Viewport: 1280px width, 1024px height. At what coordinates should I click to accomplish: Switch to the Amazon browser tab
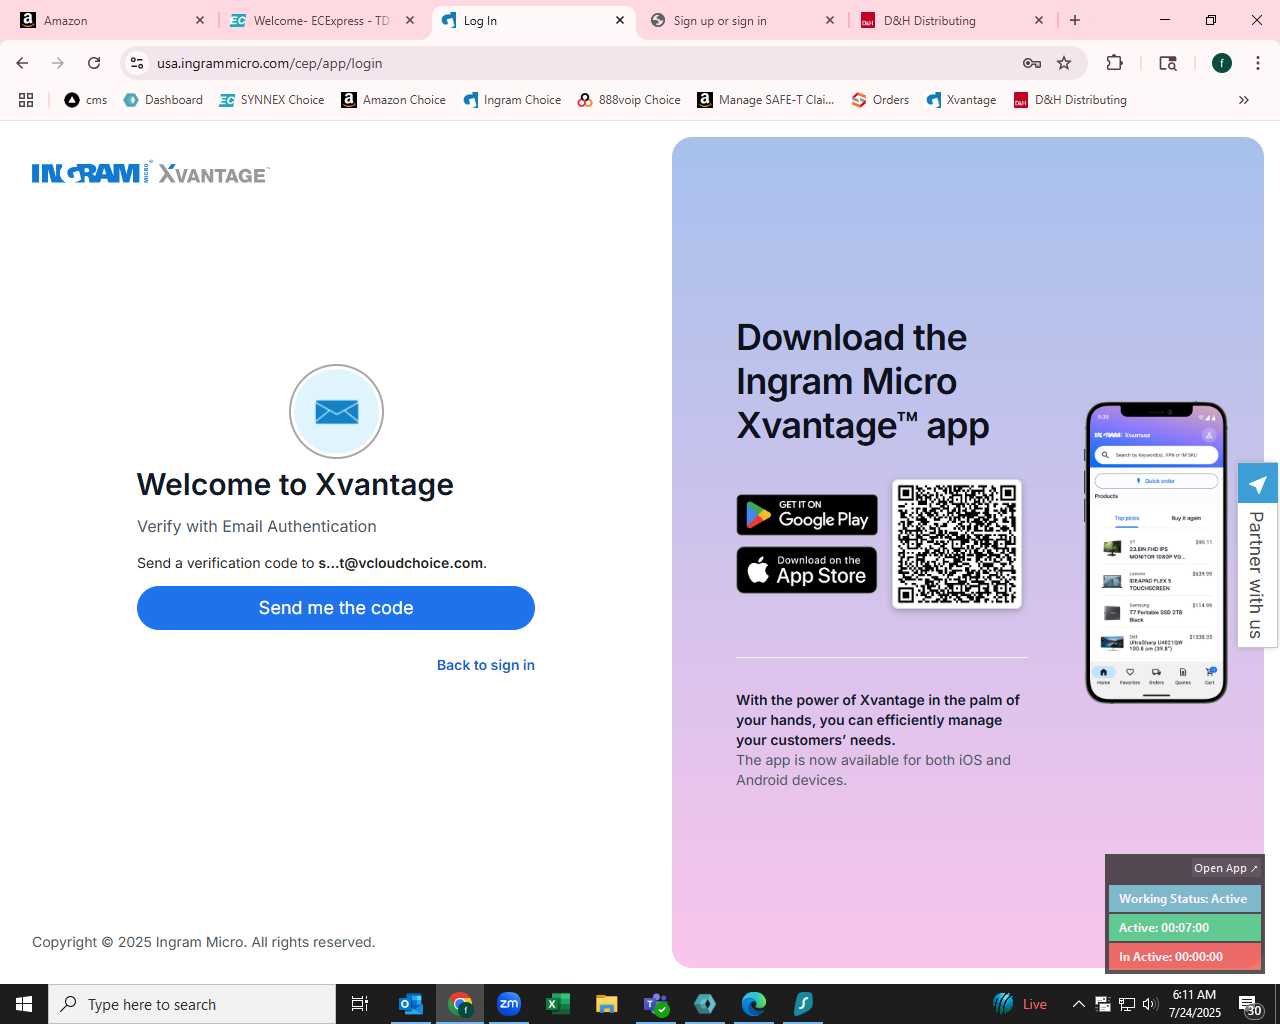coord(110,20)
